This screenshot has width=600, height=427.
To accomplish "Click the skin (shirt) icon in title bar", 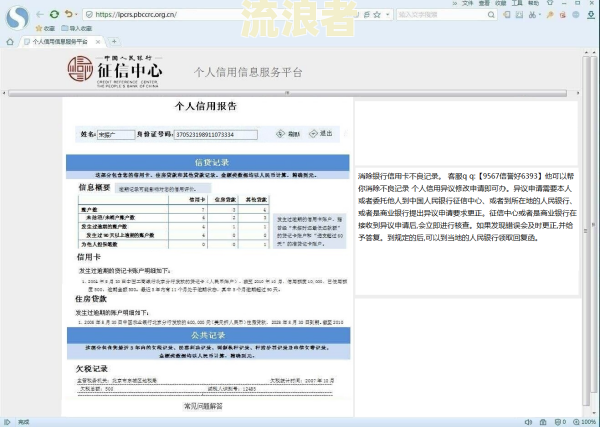I will pyautogui.click(x=550, y=3).
